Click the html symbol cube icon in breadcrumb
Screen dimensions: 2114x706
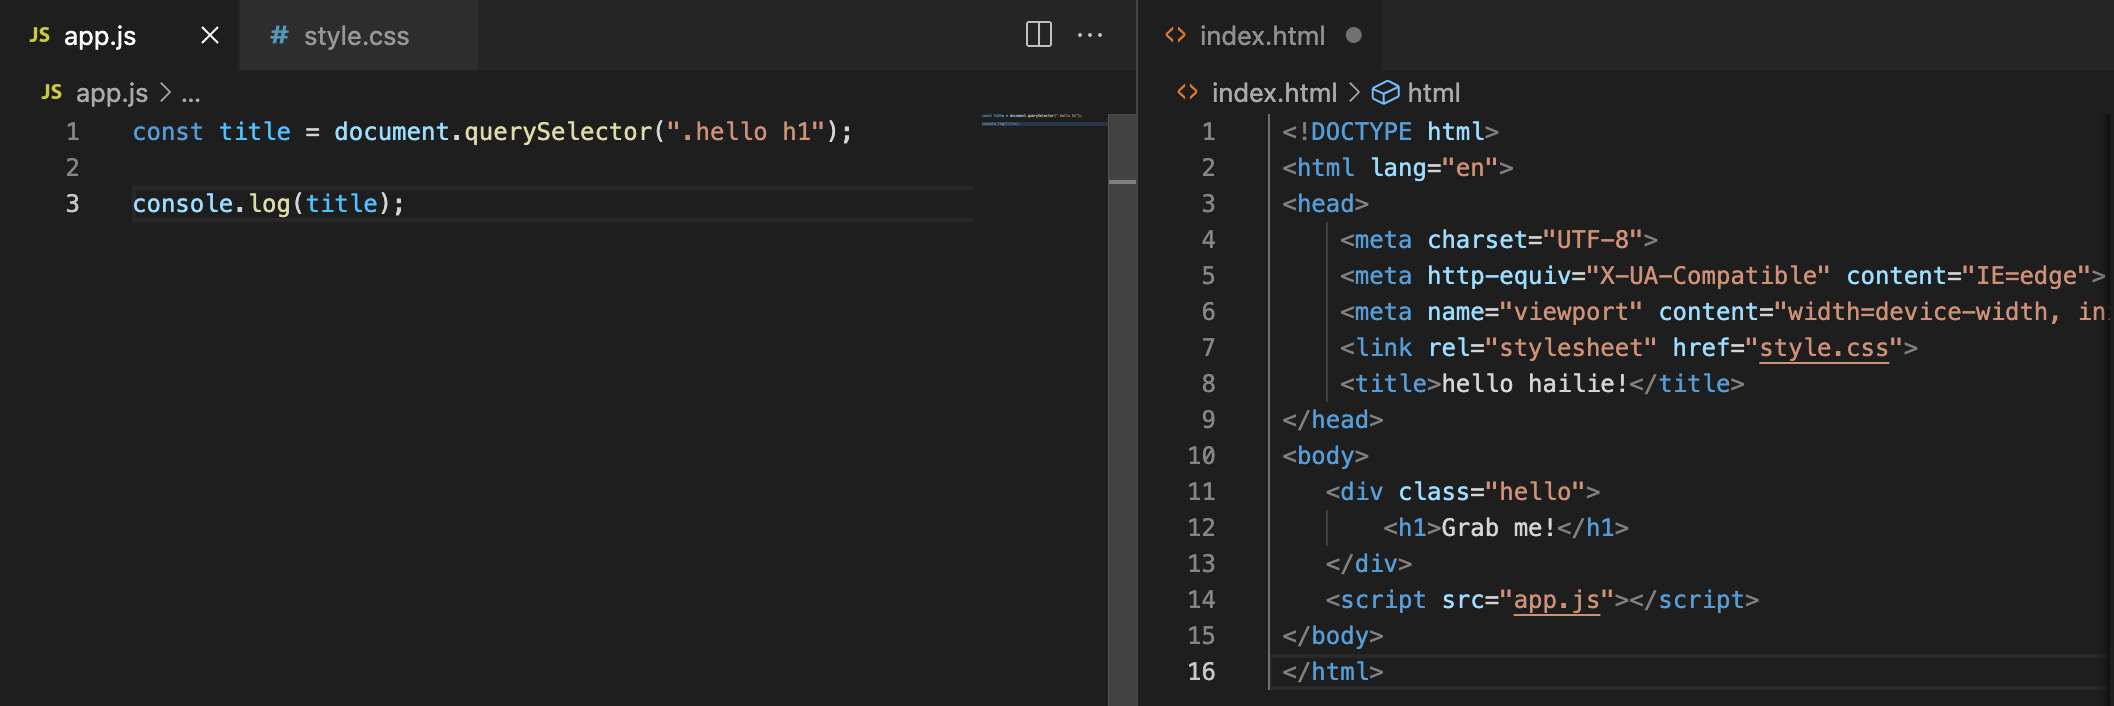[1385, 93]
